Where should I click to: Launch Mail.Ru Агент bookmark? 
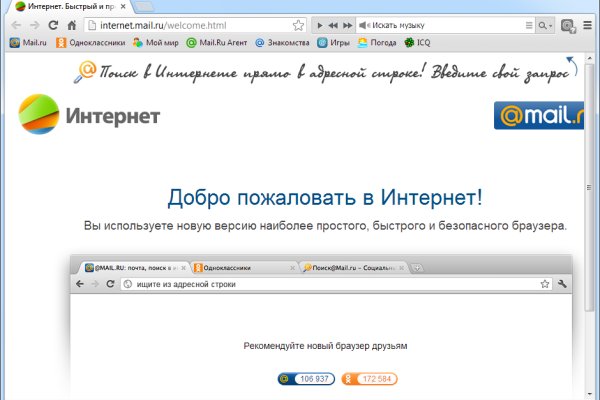point(216,43)
